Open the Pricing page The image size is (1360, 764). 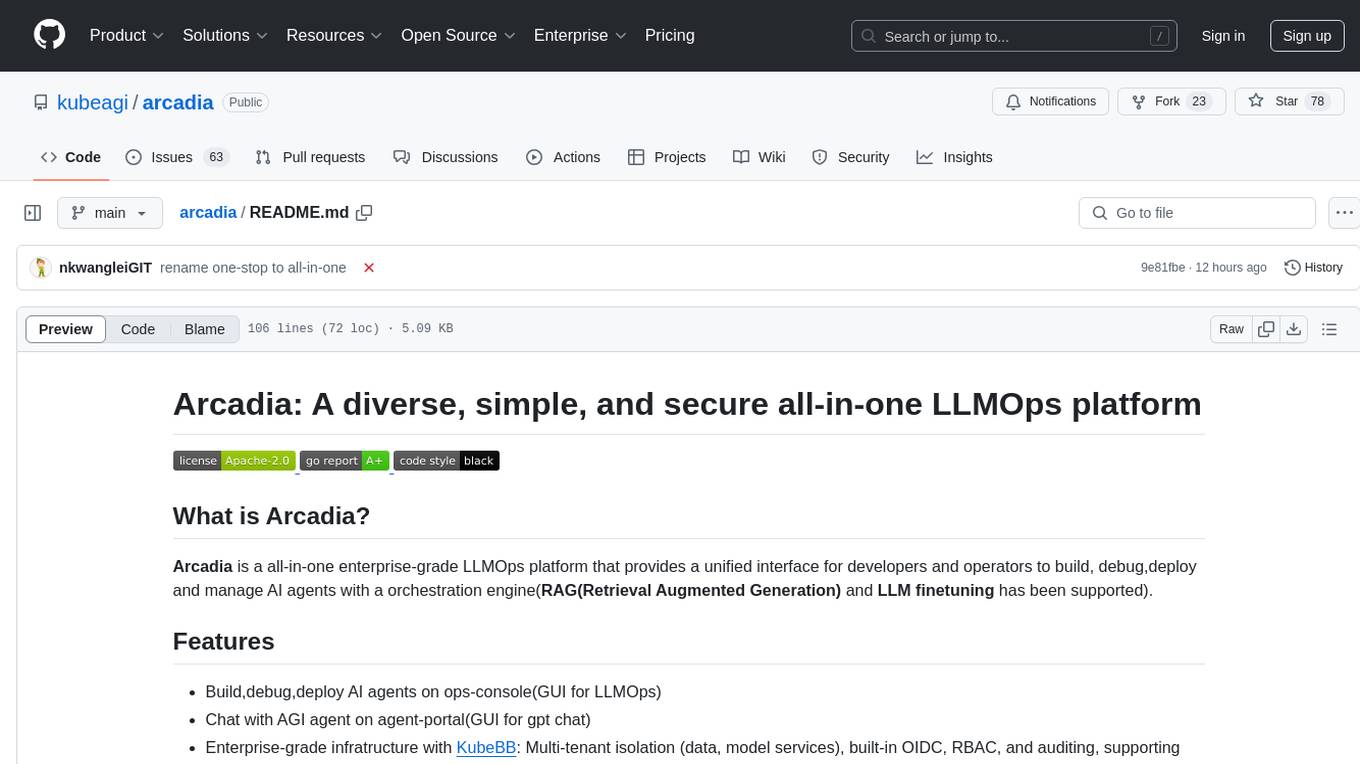click(670, 35)
